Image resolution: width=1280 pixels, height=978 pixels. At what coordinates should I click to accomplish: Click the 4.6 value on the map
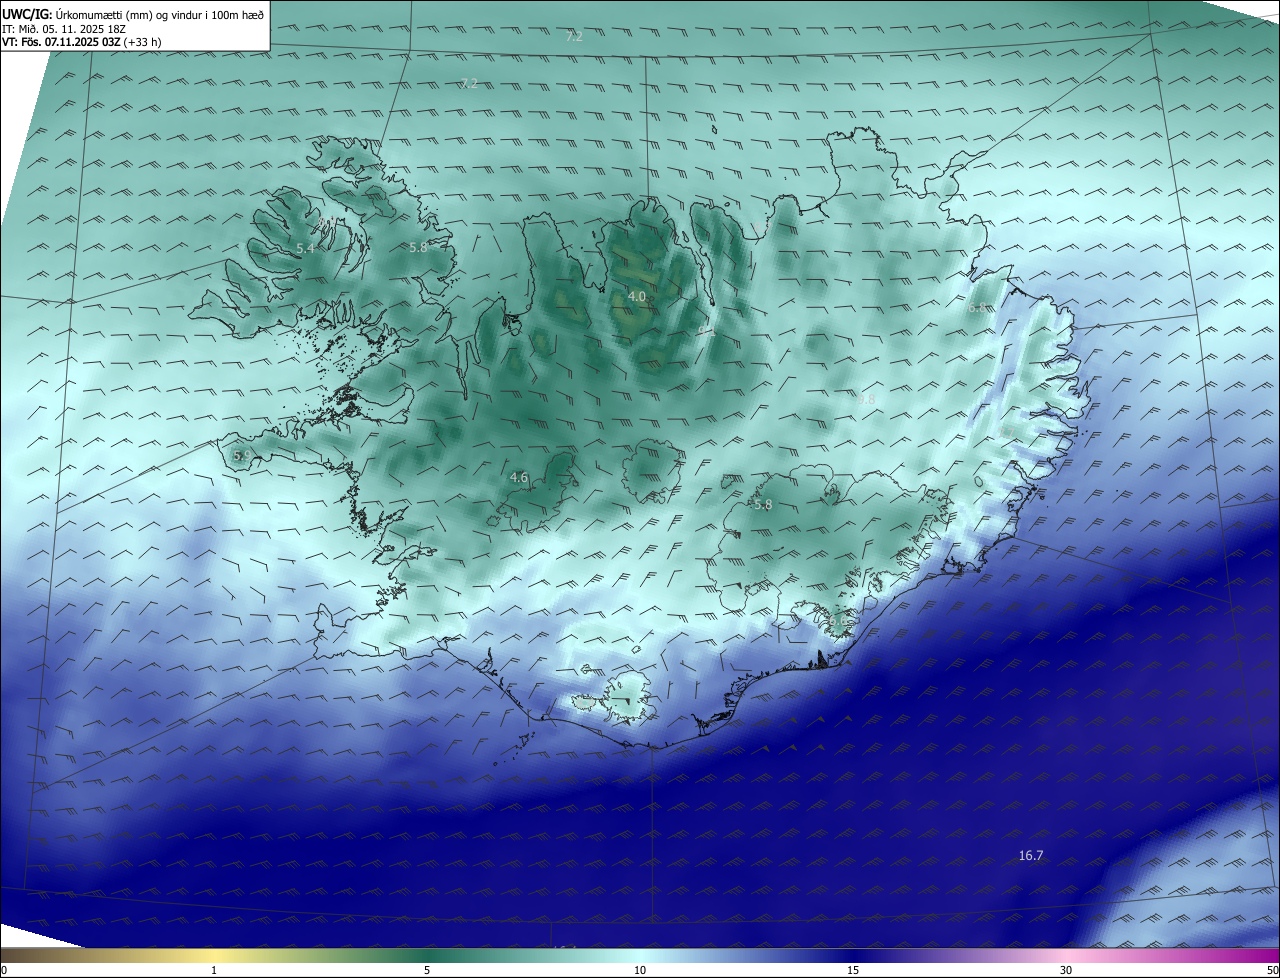pos(518,478)
